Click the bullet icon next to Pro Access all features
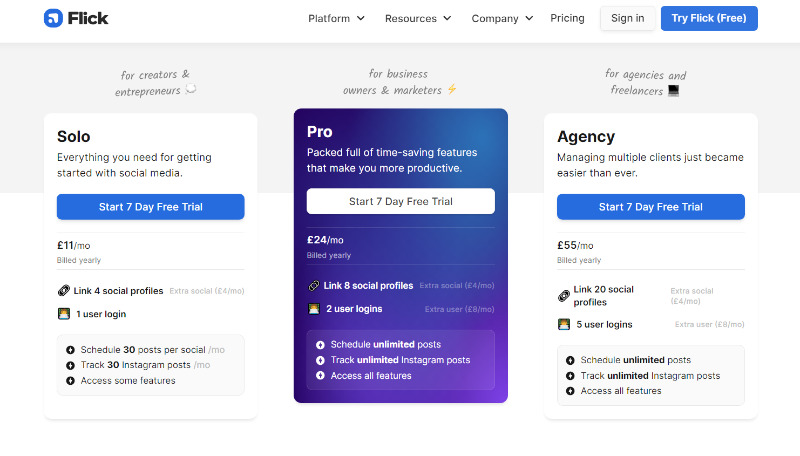 [x=320, y=376]
